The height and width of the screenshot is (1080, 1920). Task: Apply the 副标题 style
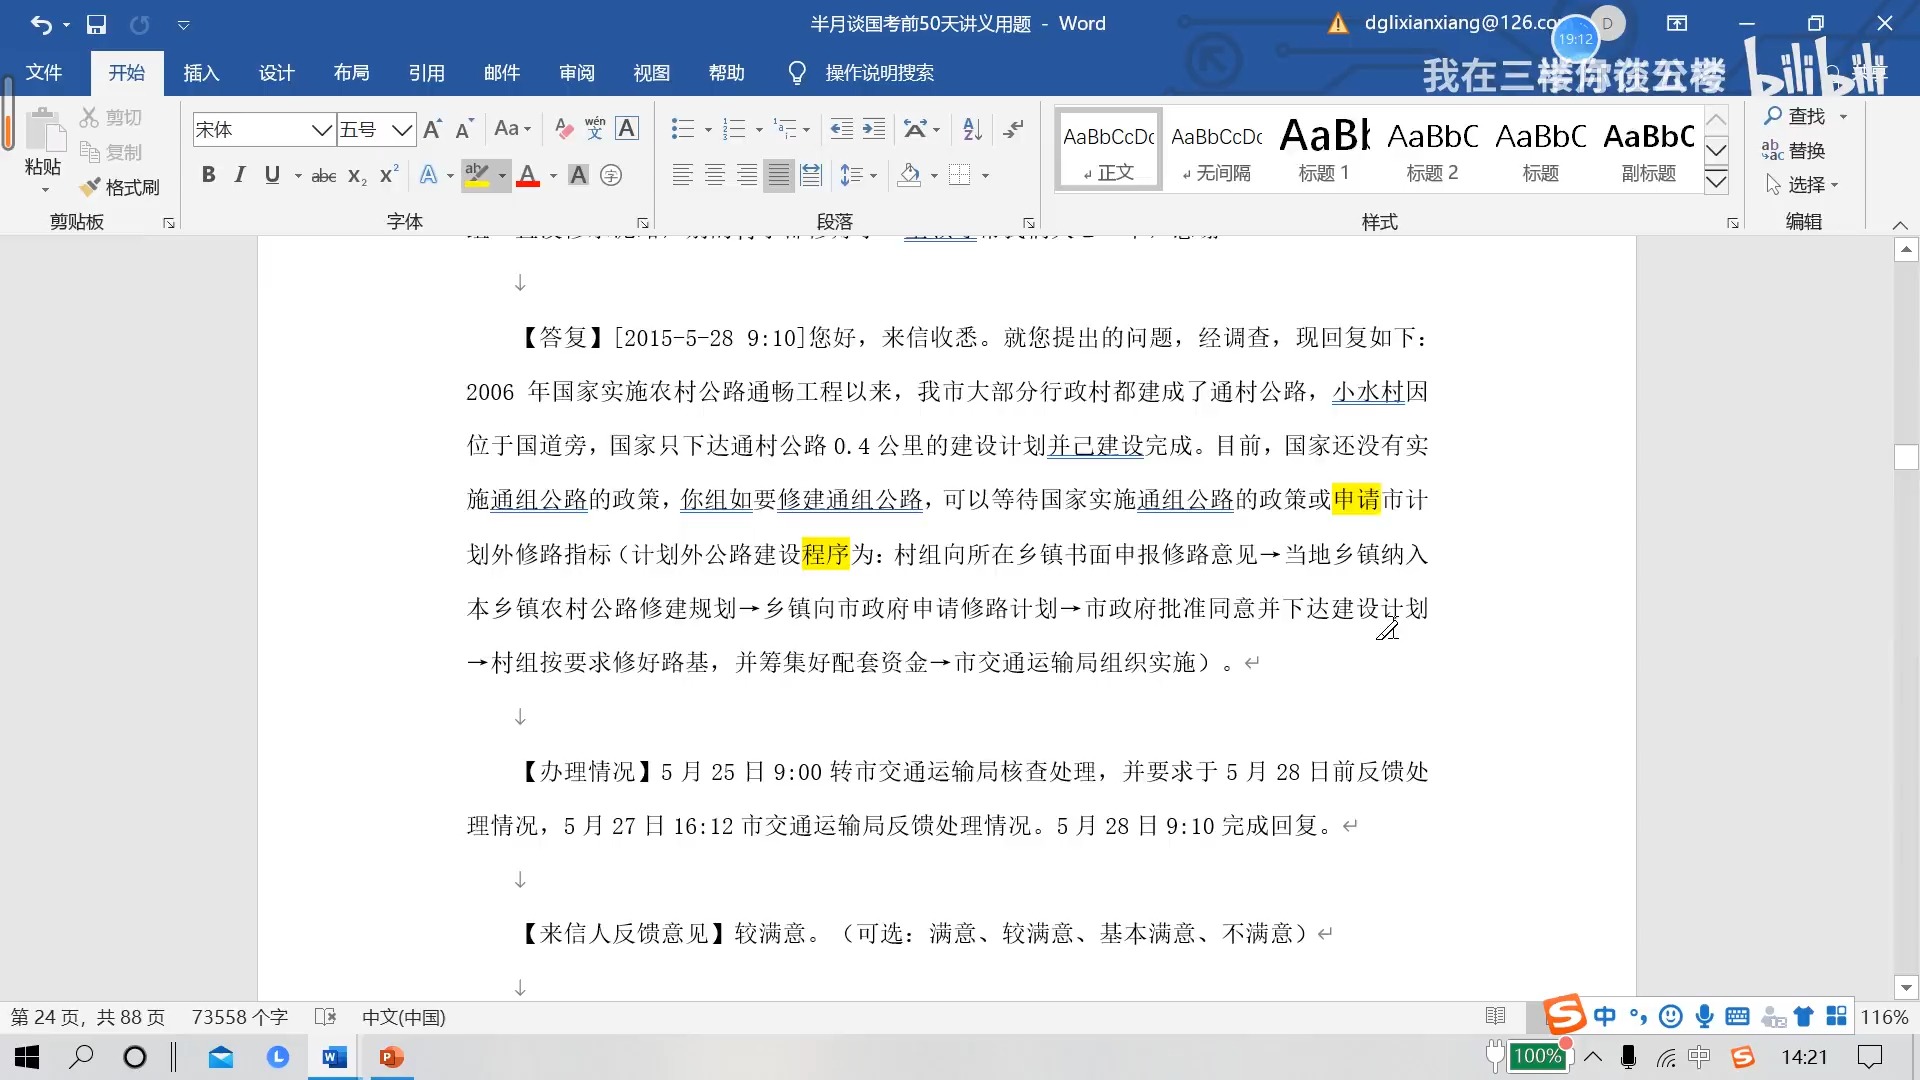(x=1648, y=149)
